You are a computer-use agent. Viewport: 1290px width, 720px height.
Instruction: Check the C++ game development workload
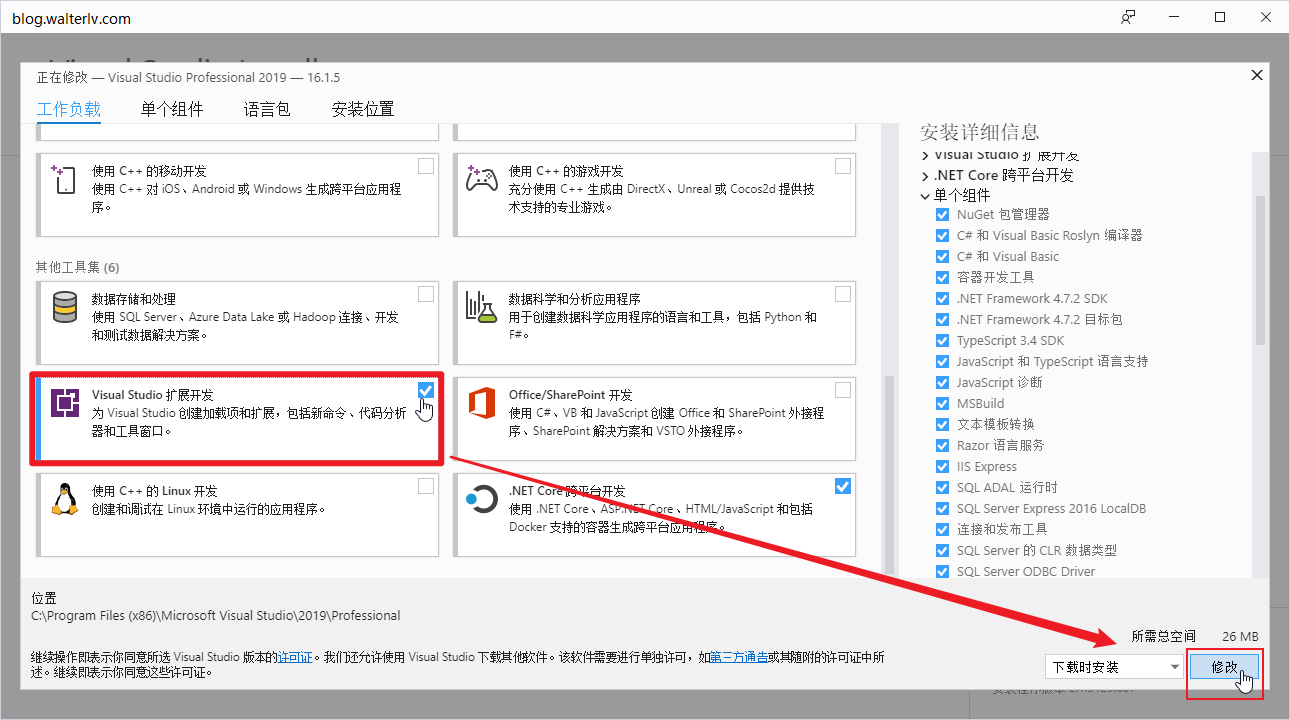tap(843, 166)
